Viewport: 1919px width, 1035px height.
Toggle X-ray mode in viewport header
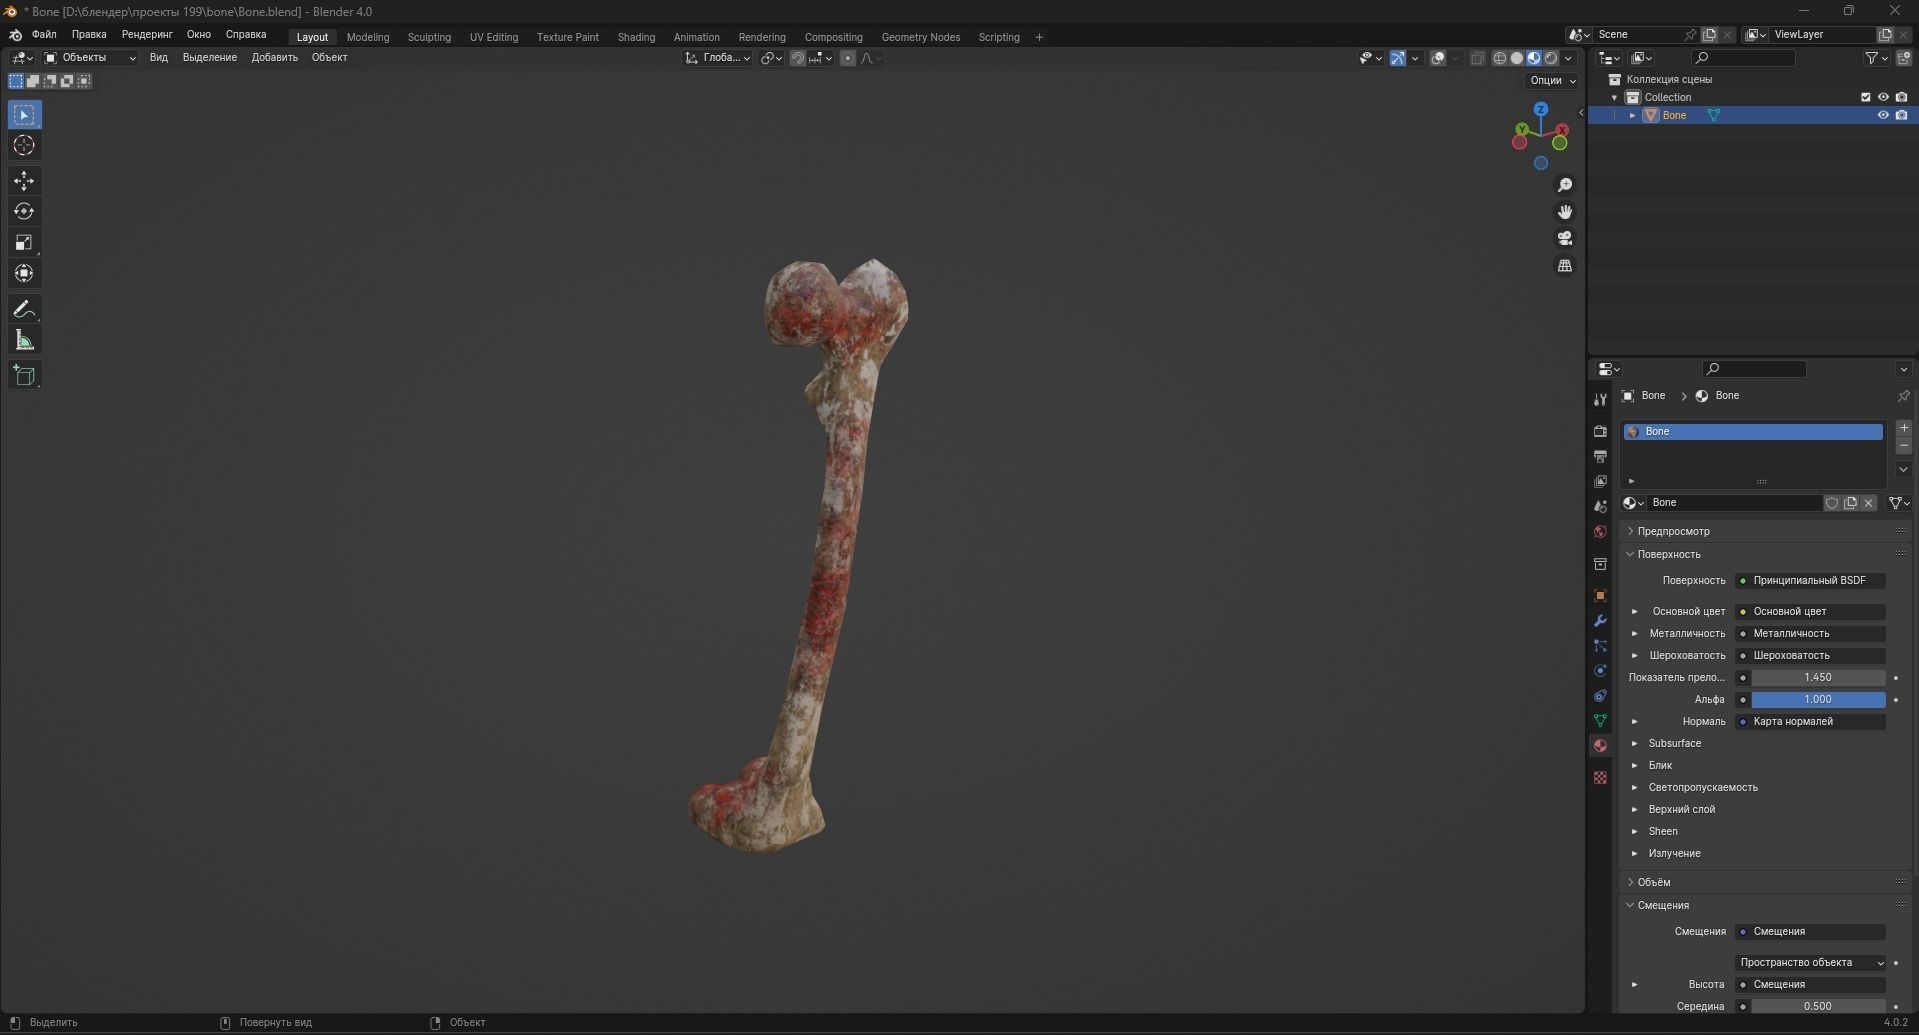pyautogui.click(x=1478, y=58)
